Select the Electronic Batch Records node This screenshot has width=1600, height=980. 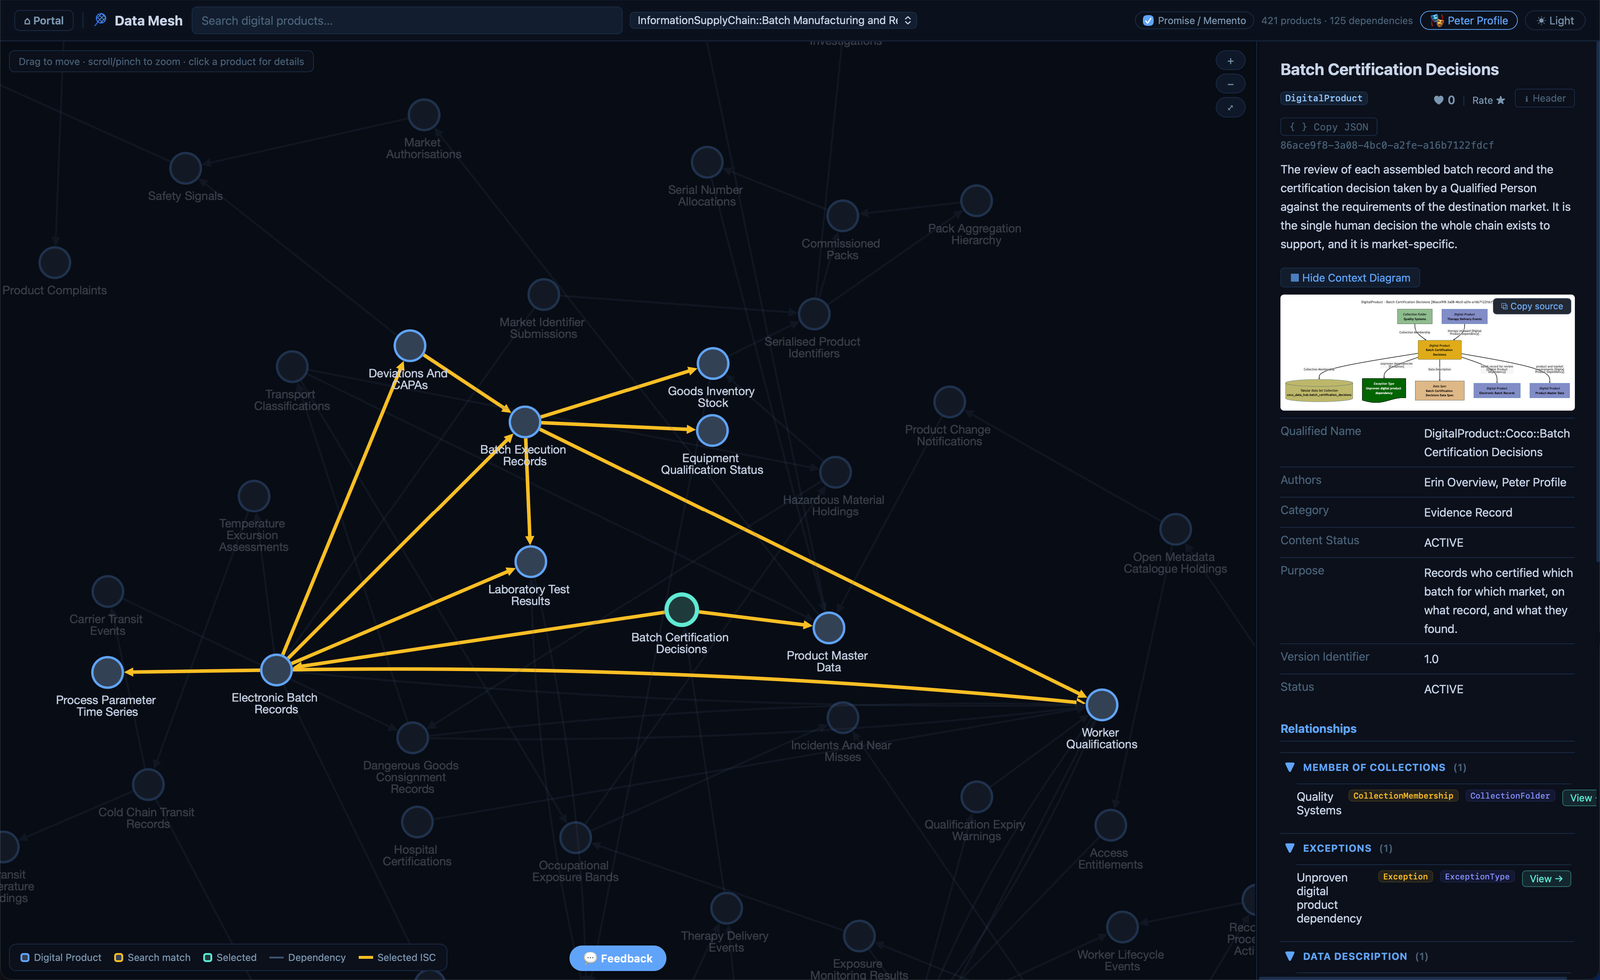click(x=276, y=669)
